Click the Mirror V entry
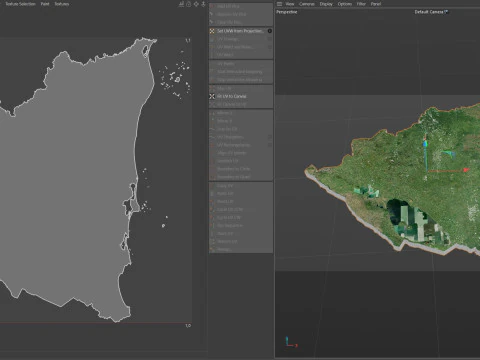This screenshot has height=360, width=480. coord(241,121)
